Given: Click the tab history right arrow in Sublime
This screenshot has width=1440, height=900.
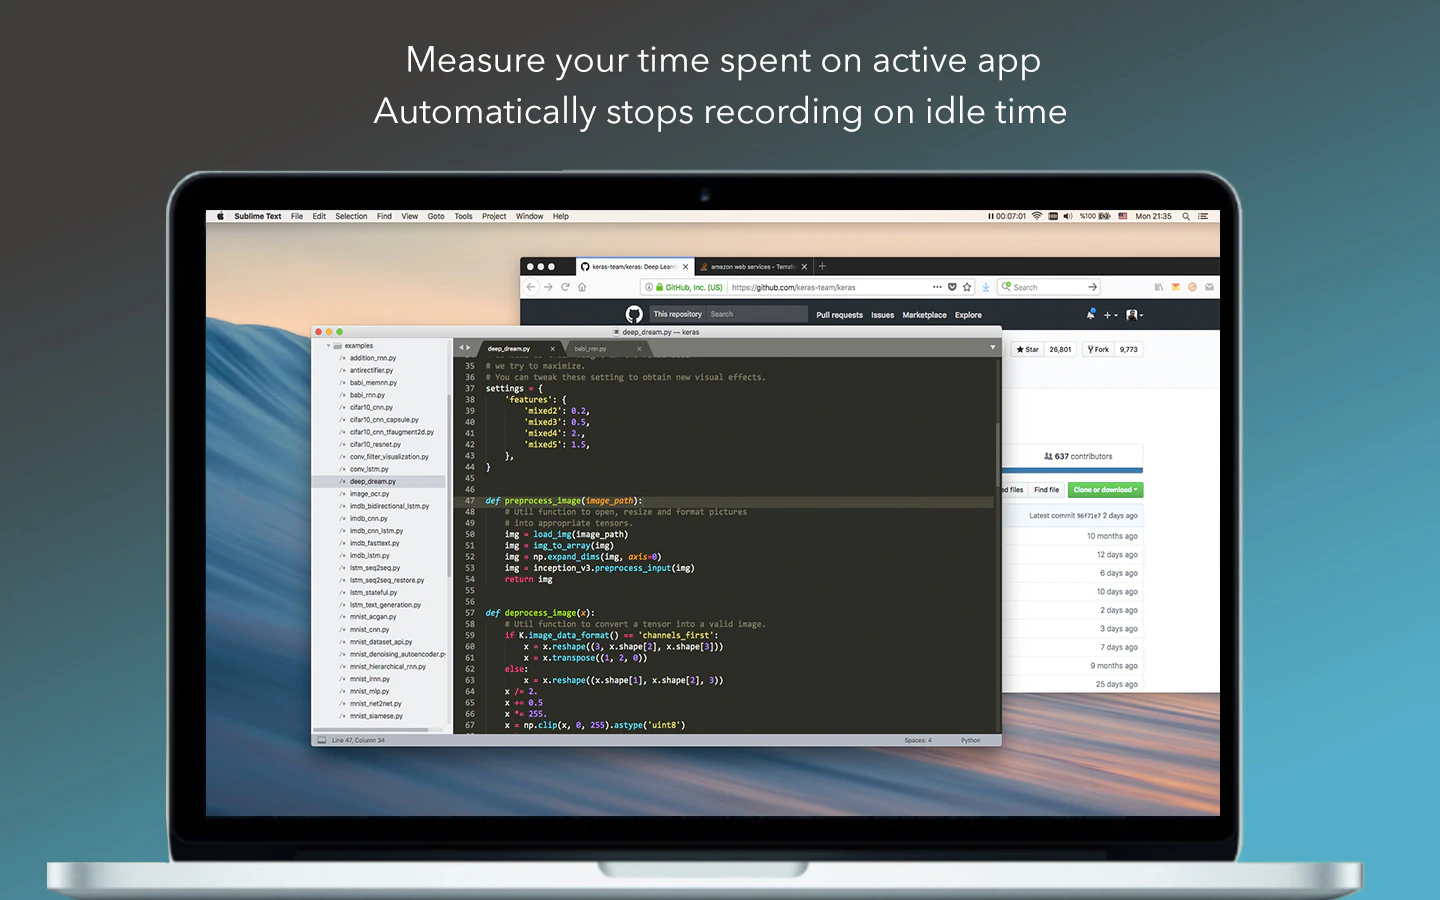Looking at the screenshot, I should click(x=468, y=348).
